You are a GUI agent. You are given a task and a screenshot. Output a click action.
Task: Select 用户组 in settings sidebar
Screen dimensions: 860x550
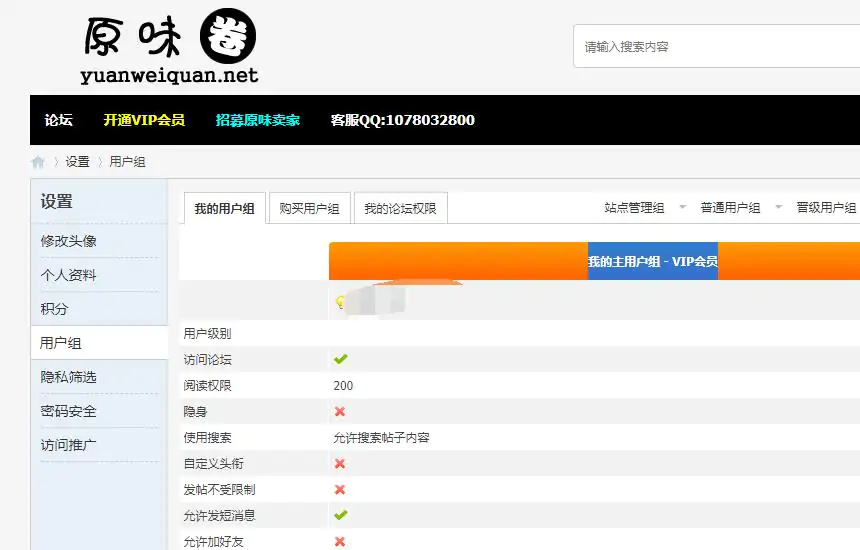pos(99,343)
